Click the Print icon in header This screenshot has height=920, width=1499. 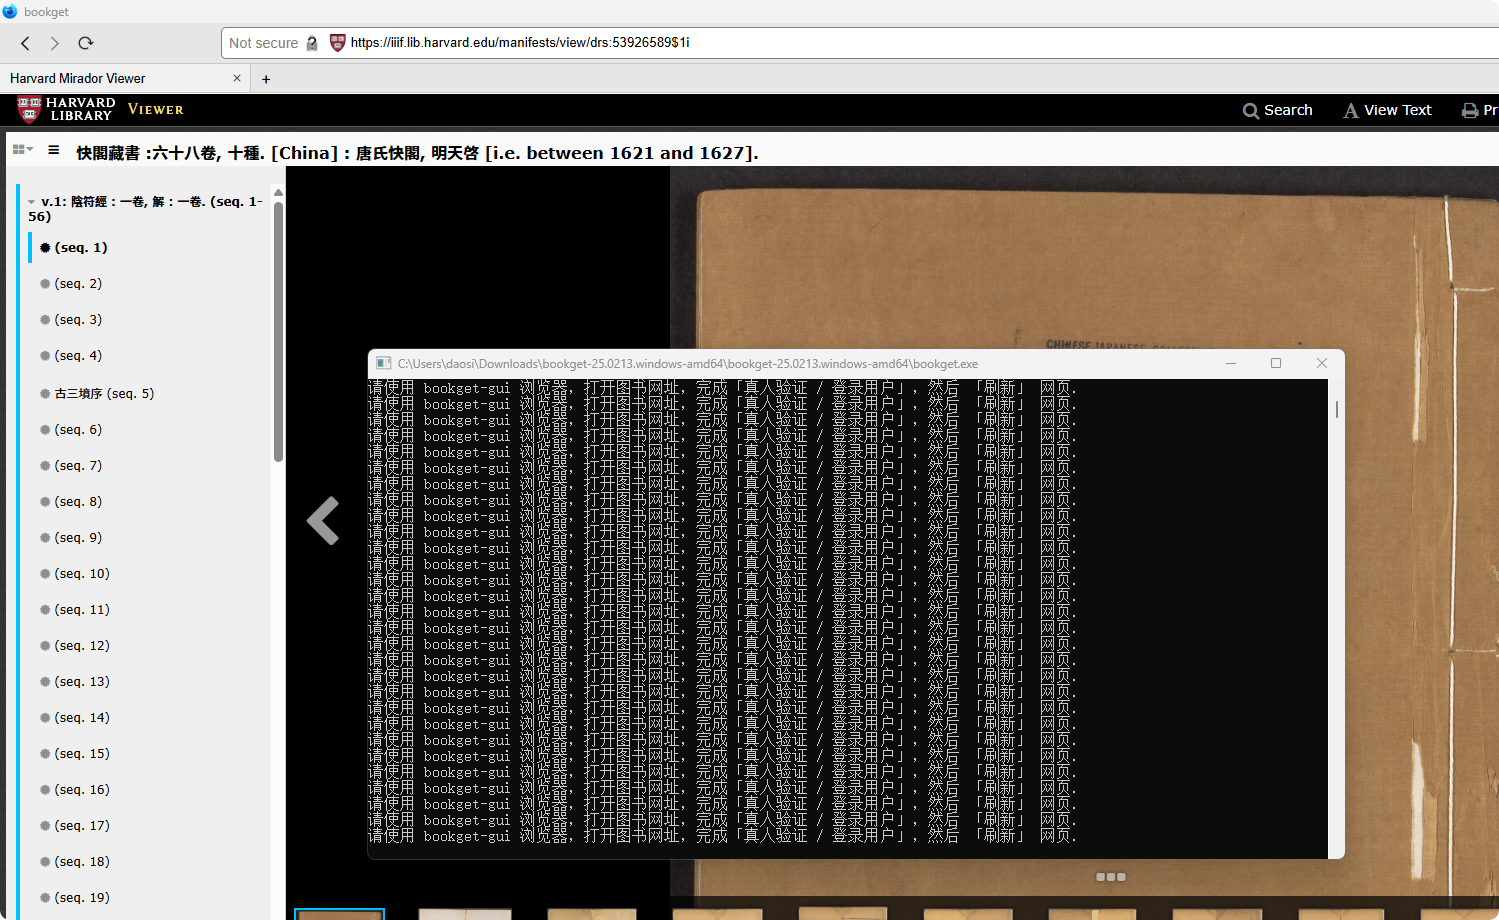point(1470,110)
